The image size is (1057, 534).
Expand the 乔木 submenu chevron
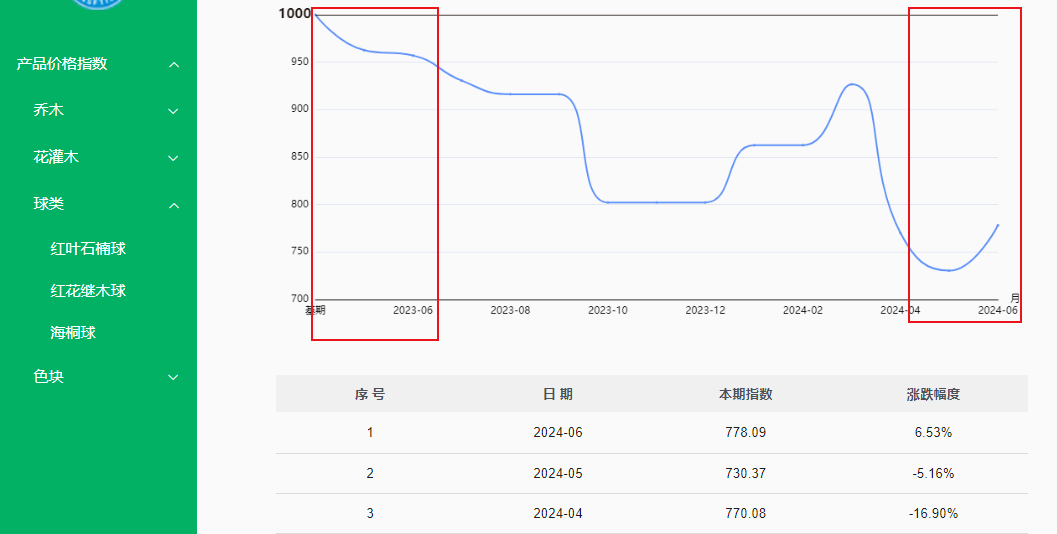[173, 111]
